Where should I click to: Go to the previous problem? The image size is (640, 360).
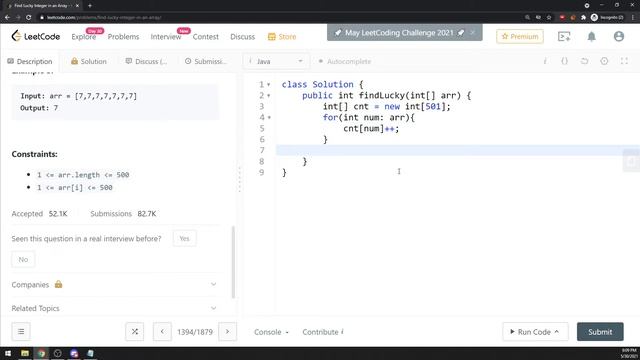[162, 331]
